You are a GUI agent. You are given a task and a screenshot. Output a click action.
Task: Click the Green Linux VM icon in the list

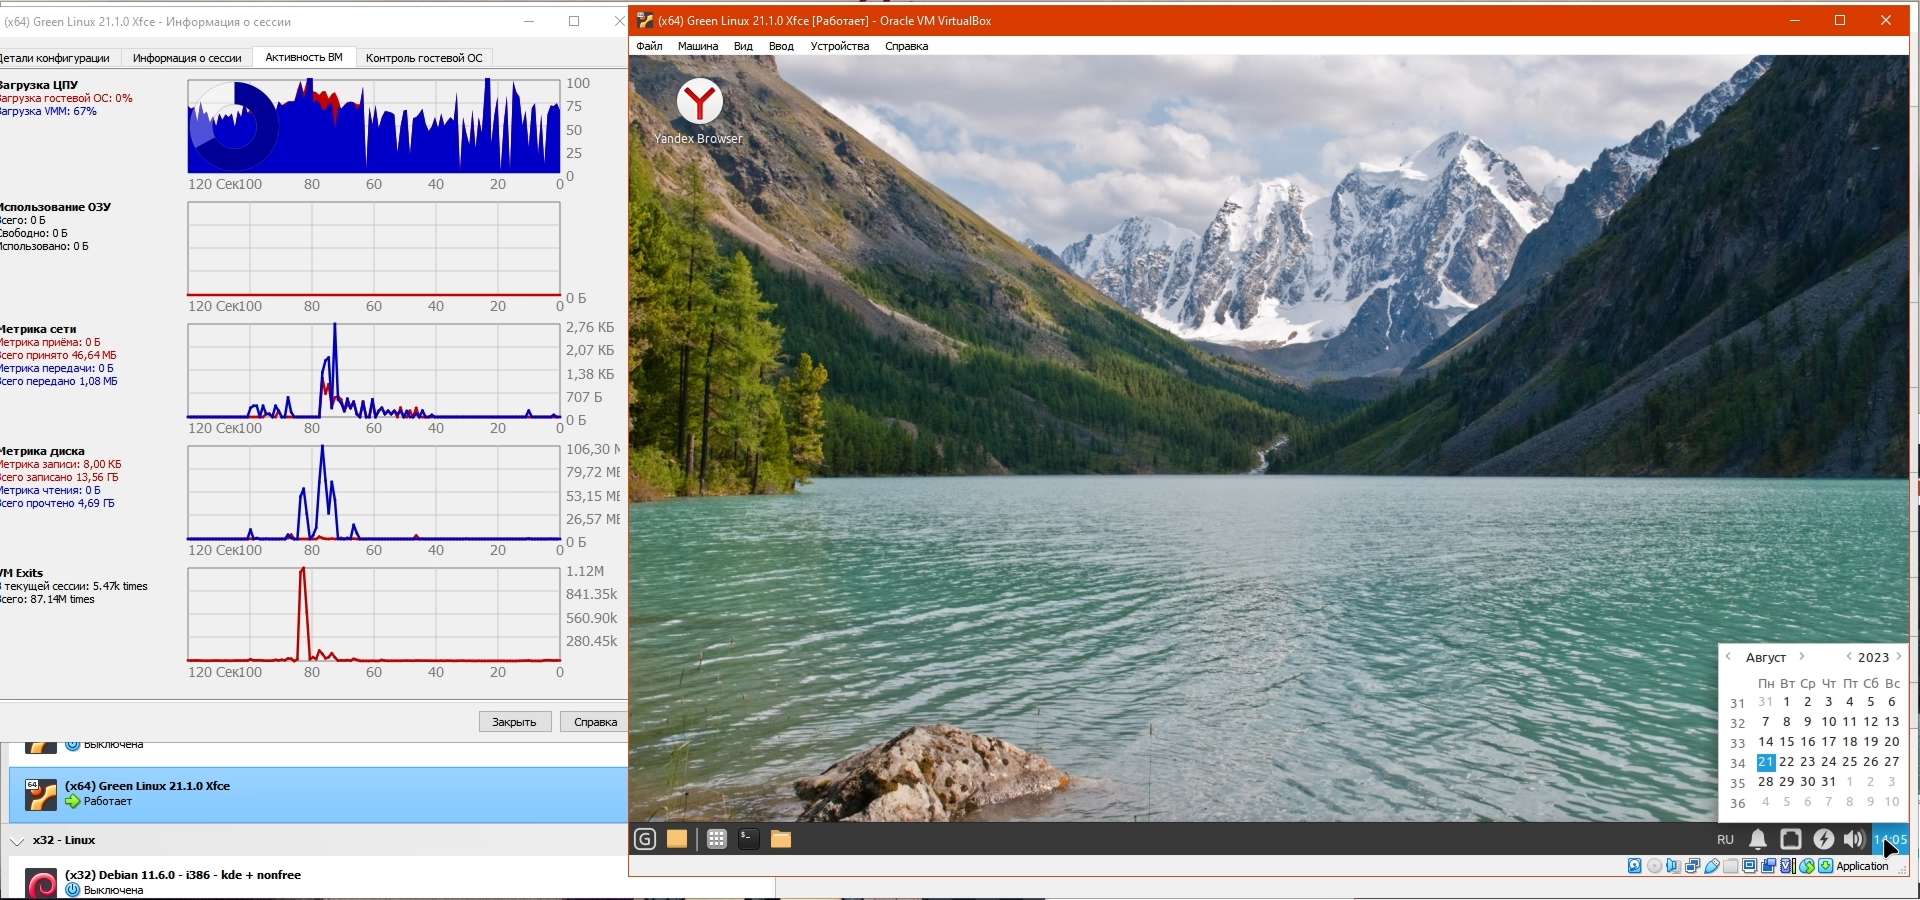(41, 794)
